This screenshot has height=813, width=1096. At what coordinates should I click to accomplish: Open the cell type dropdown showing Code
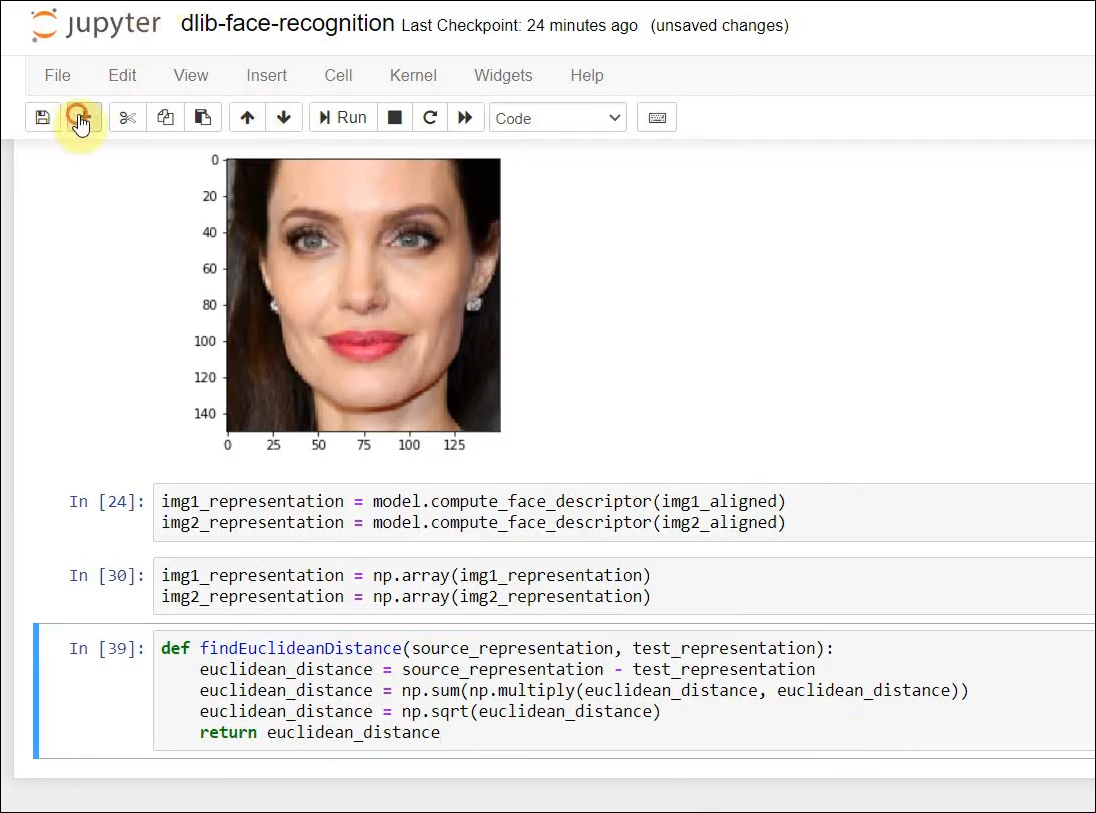pos(557,118)
